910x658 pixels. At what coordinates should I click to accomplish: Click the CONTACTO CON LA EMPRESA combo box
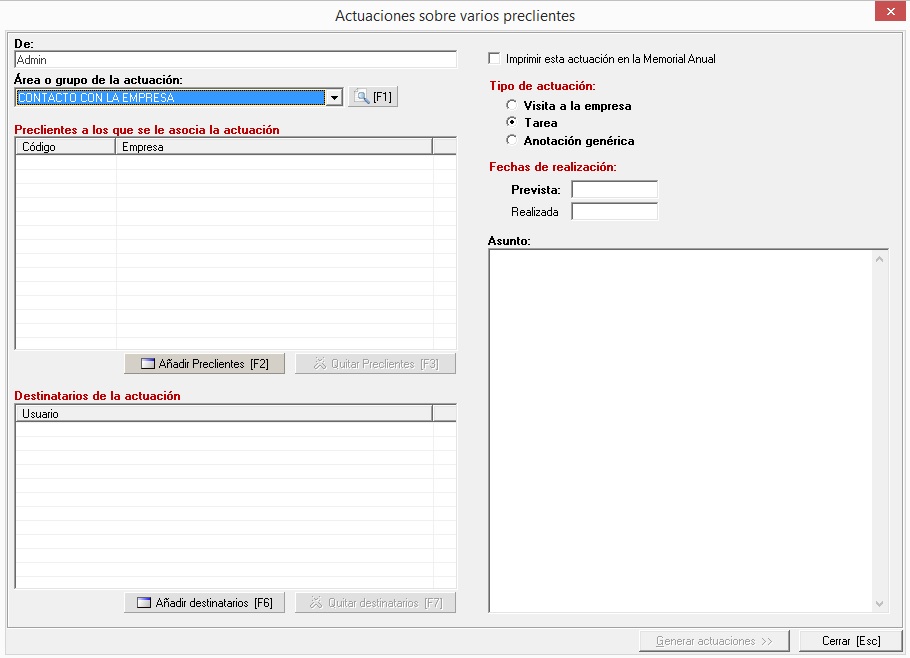pos(170,97)
